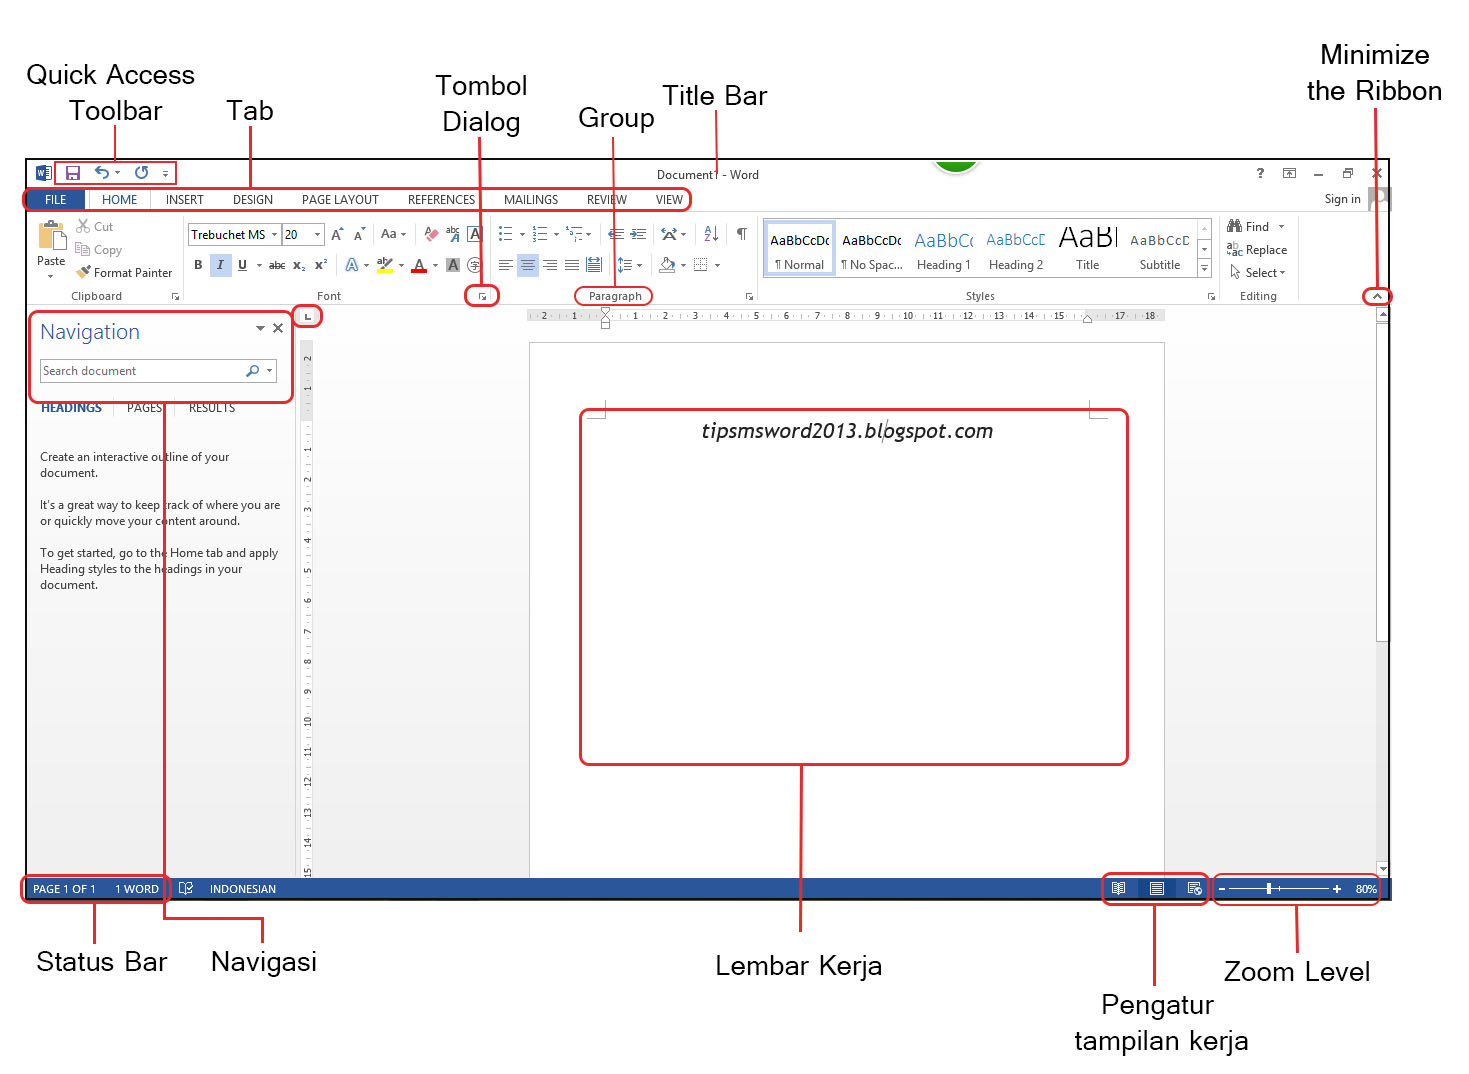
Task: Click the Replace button
Action: tap(1257, 250)
